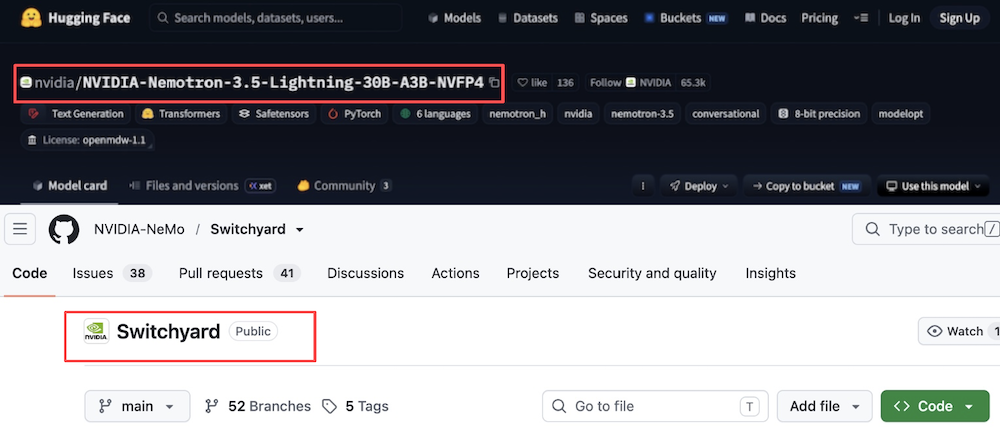Focus the GitHub Type to search box

925,229
